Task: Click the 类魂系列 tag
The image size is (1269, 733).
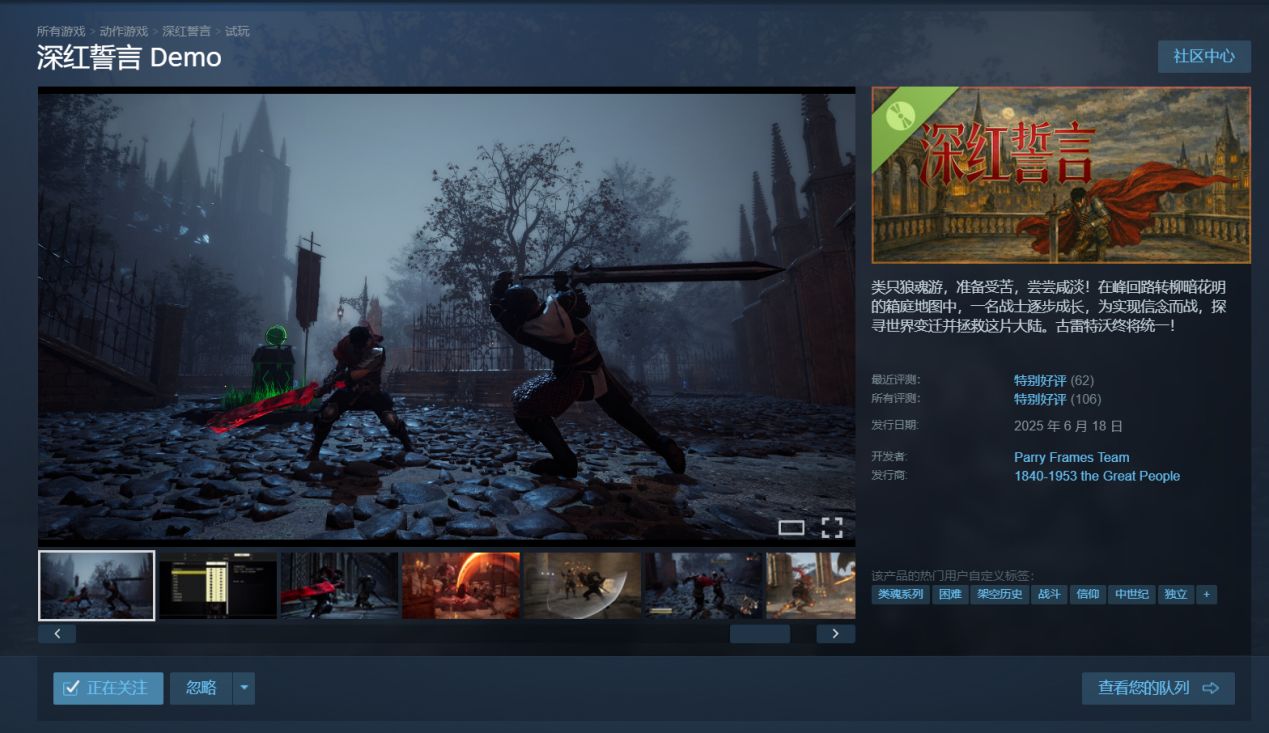Action: (900, 594)
